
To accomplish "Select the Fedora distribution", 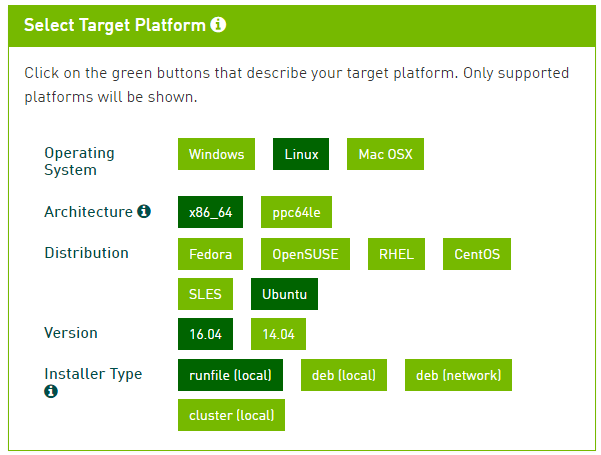I will 210,254.
